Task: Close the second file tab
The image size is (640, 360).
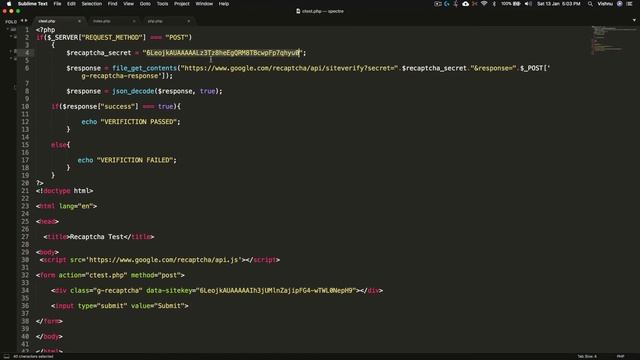Action: (x=134, y=21)
